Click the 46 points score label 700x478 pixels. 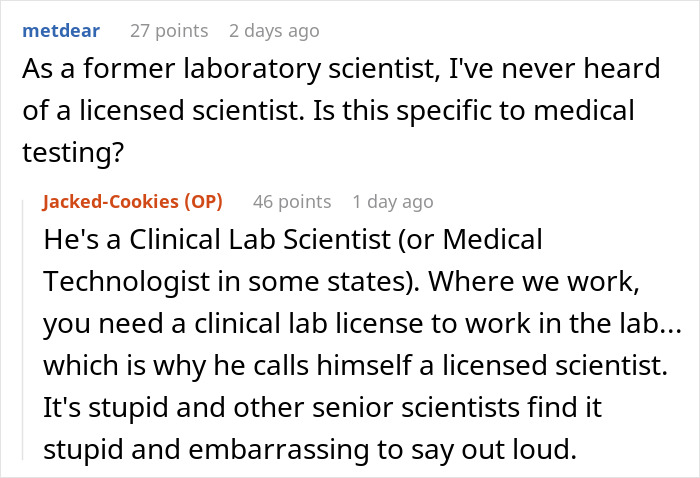[291, 202]
